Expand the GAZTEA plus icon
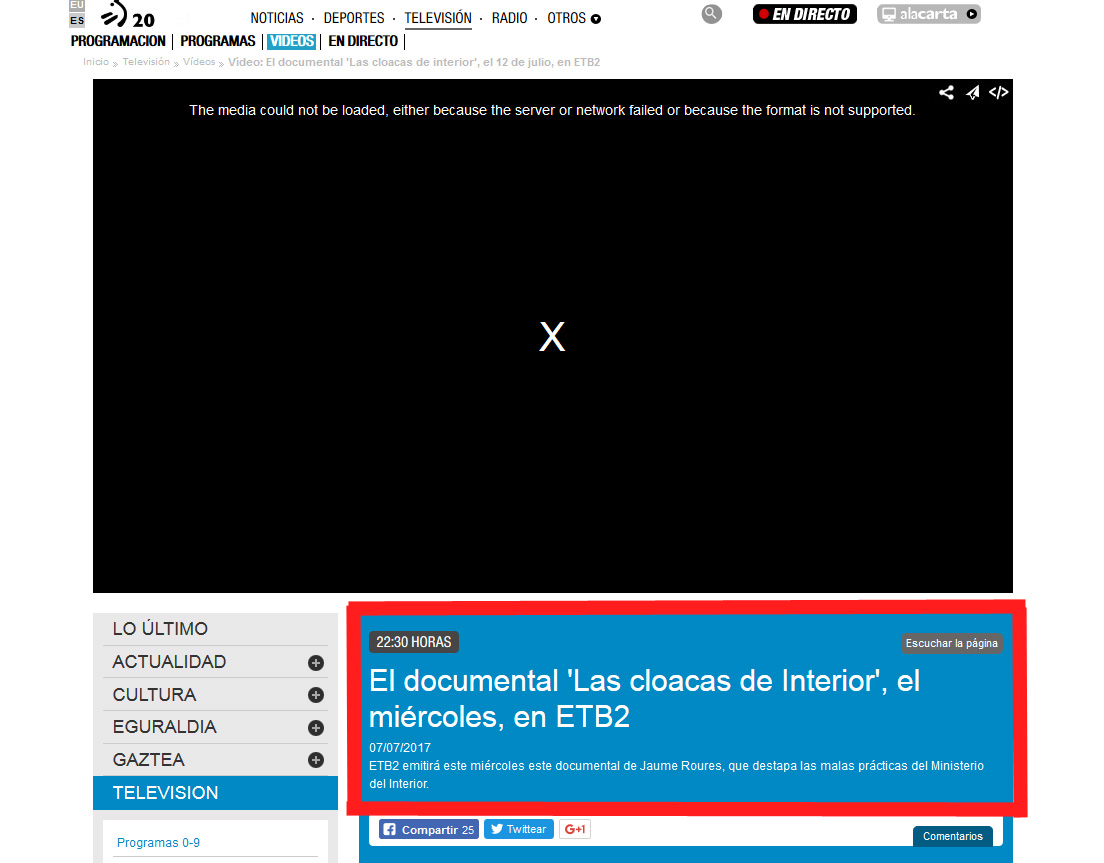This screenshot has height=863, width=1104. click(316, 760)
